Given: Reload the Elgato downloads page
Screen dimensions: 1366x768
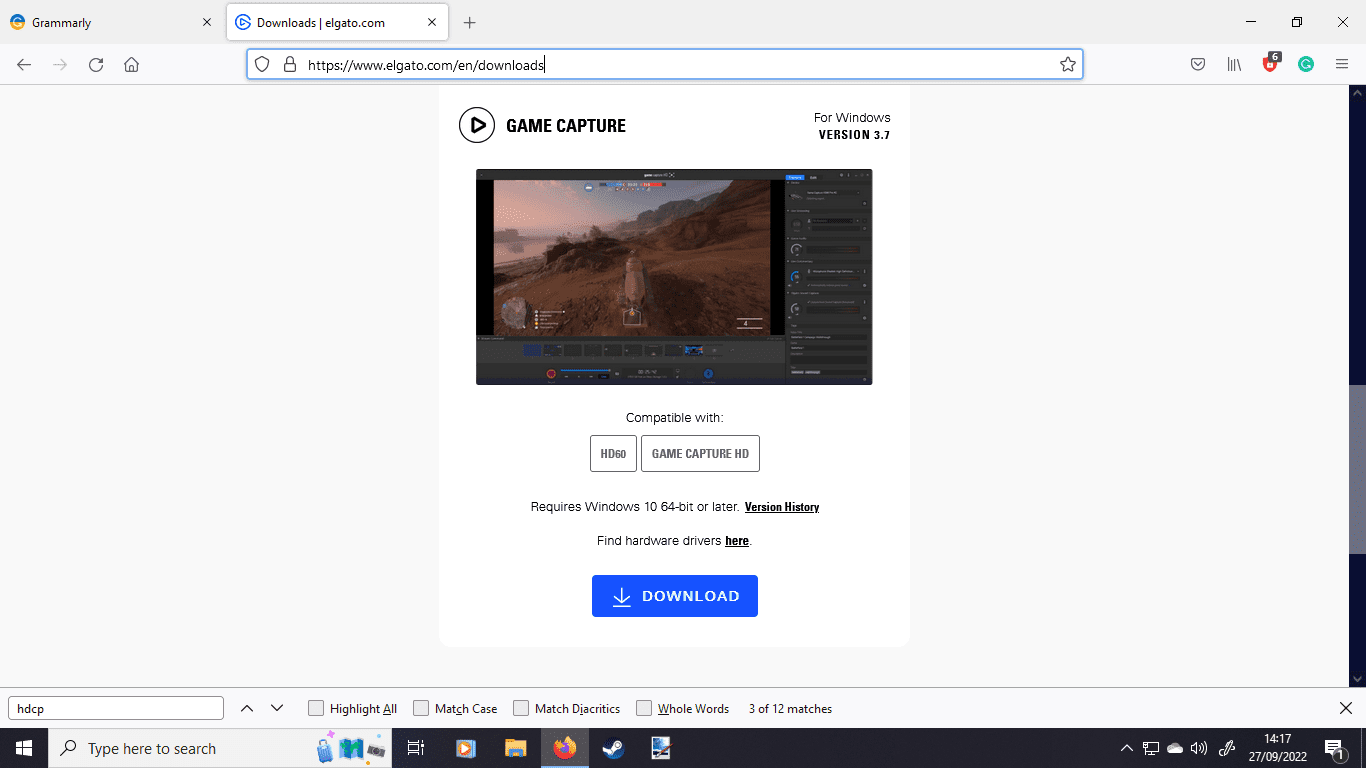Looking at the screenshot, I should [x=96, y=64].
